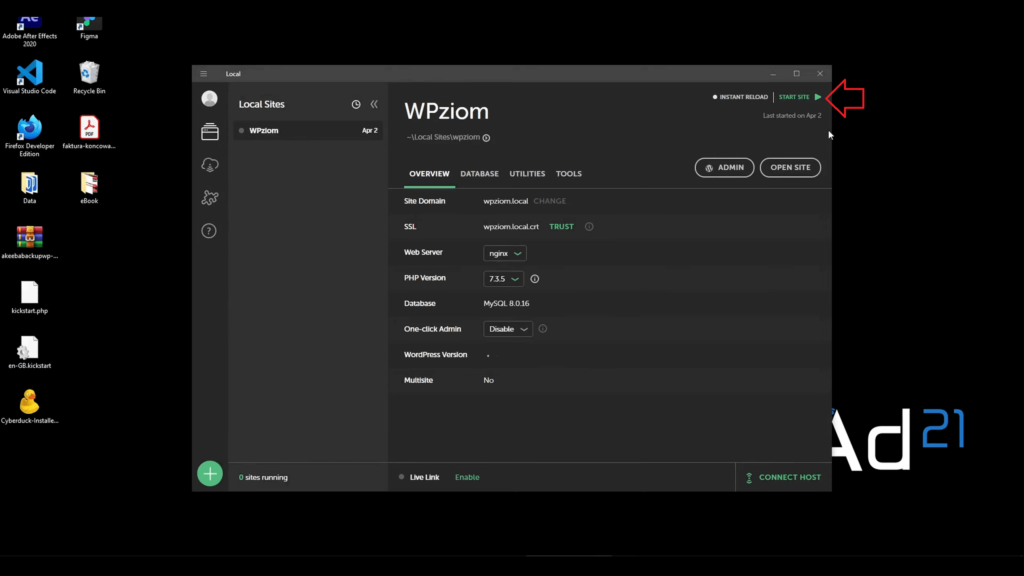Open the hamburger menu in title bar
The width and height of the screenshot is (1024, 576).
pos(204,74)
